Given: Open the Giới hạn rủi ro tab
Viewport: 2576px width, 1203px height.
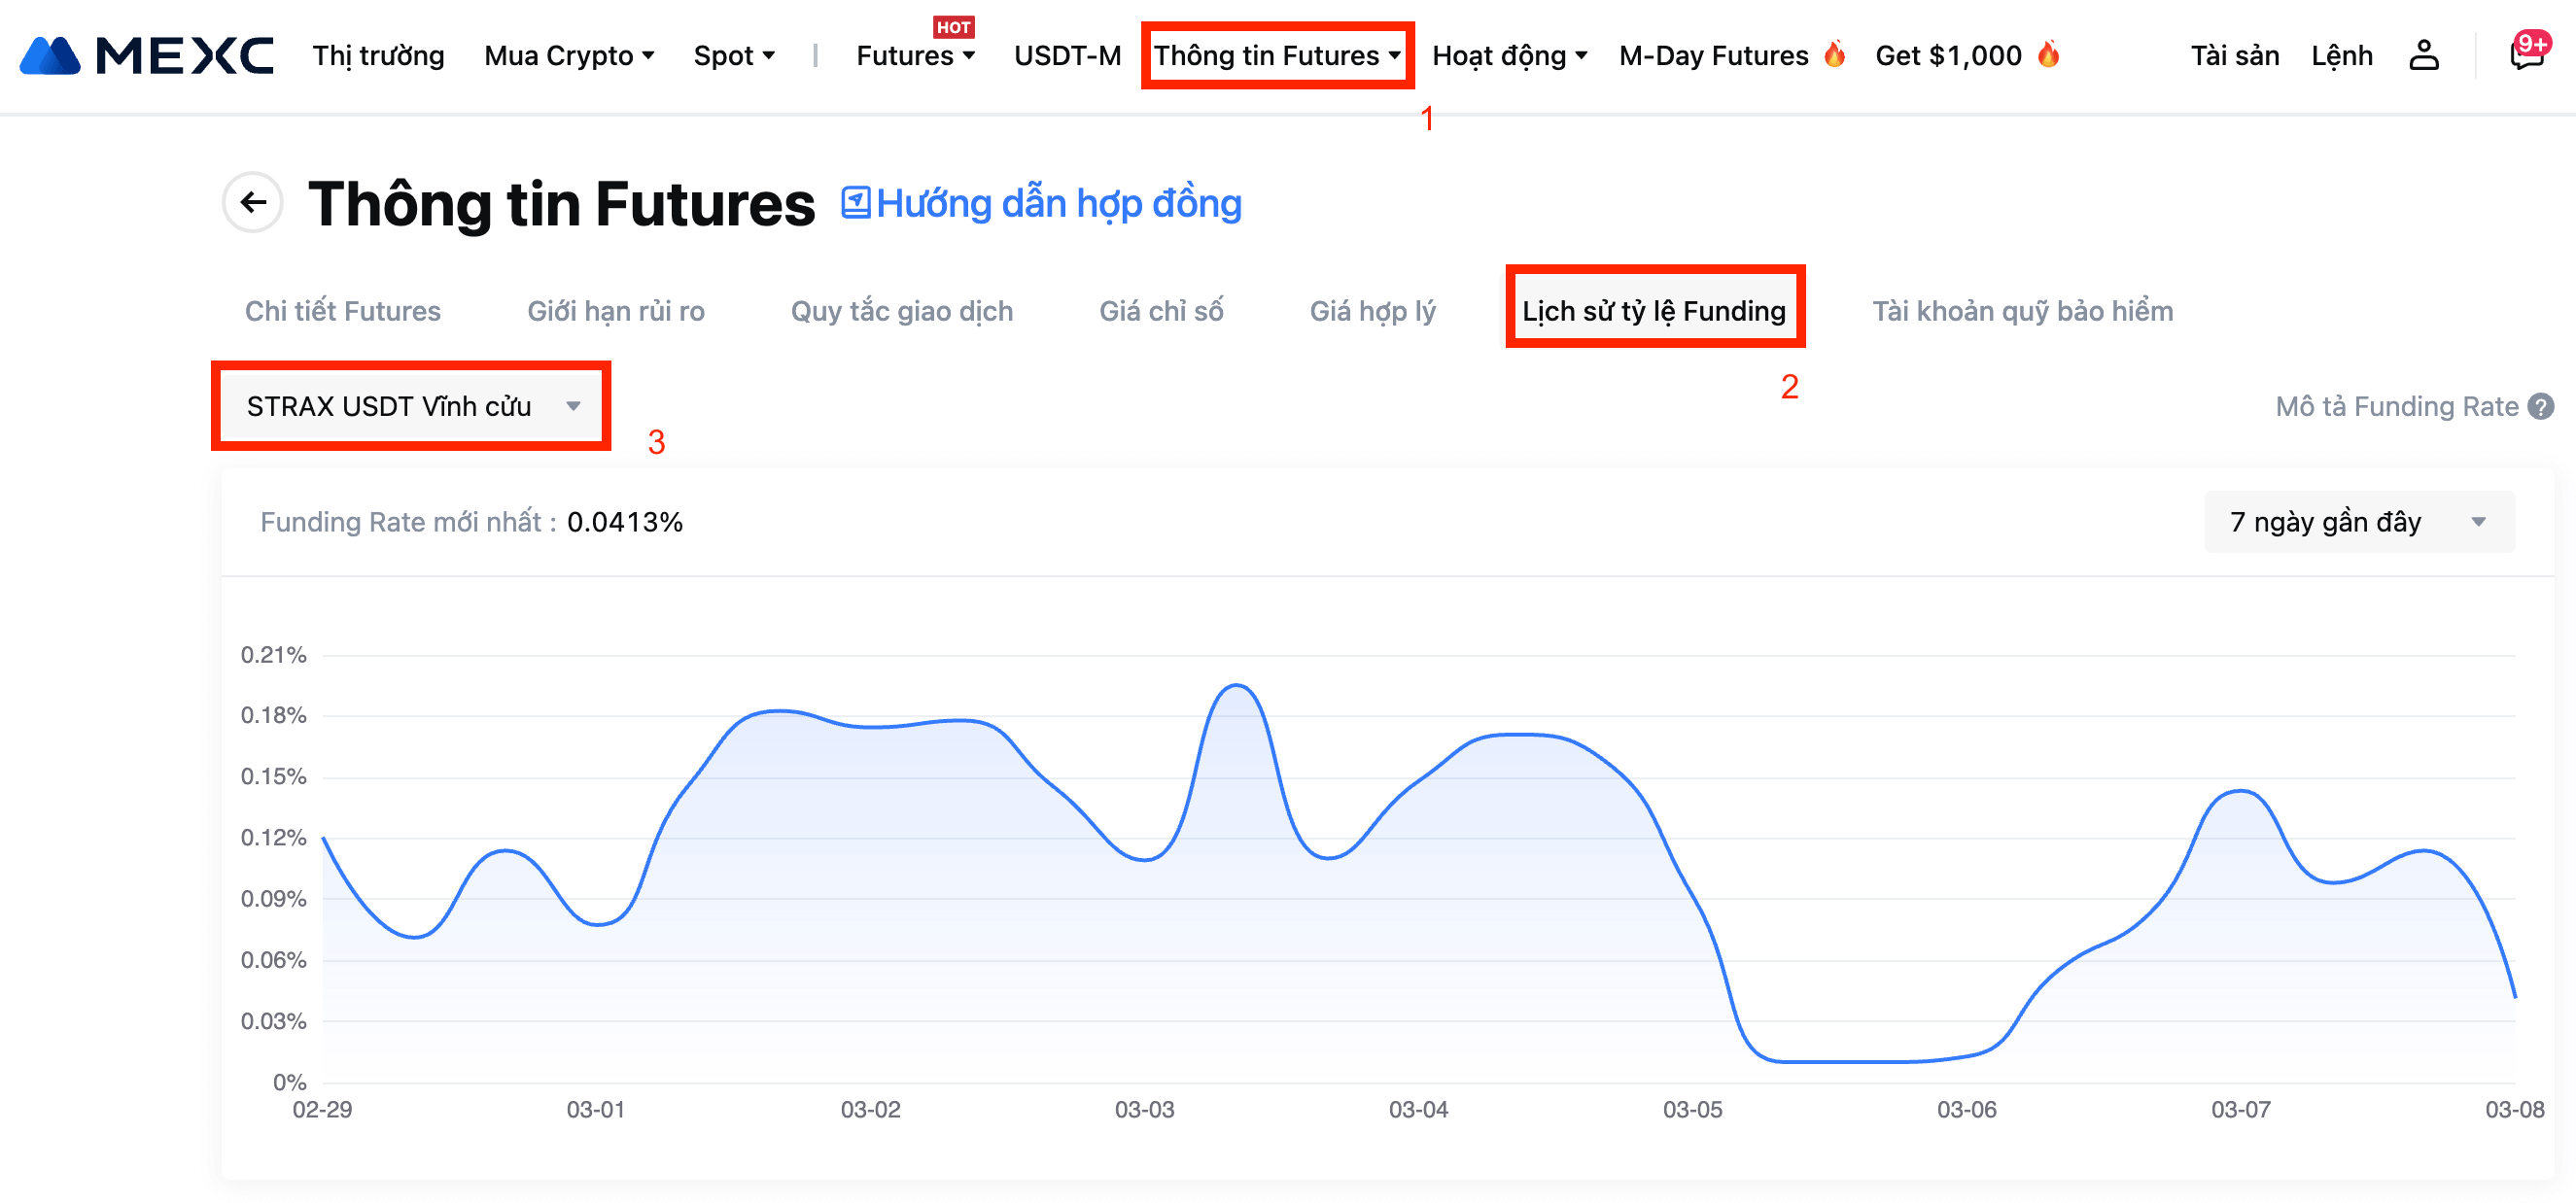Looking at the screenshot, I should (x=615, y=310).
